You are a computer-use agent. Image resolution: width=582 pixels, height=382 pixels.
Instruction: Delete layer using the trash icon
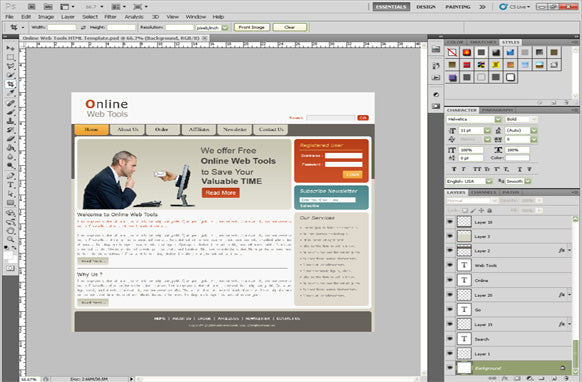pyautogui.click(x=566, y=379)
